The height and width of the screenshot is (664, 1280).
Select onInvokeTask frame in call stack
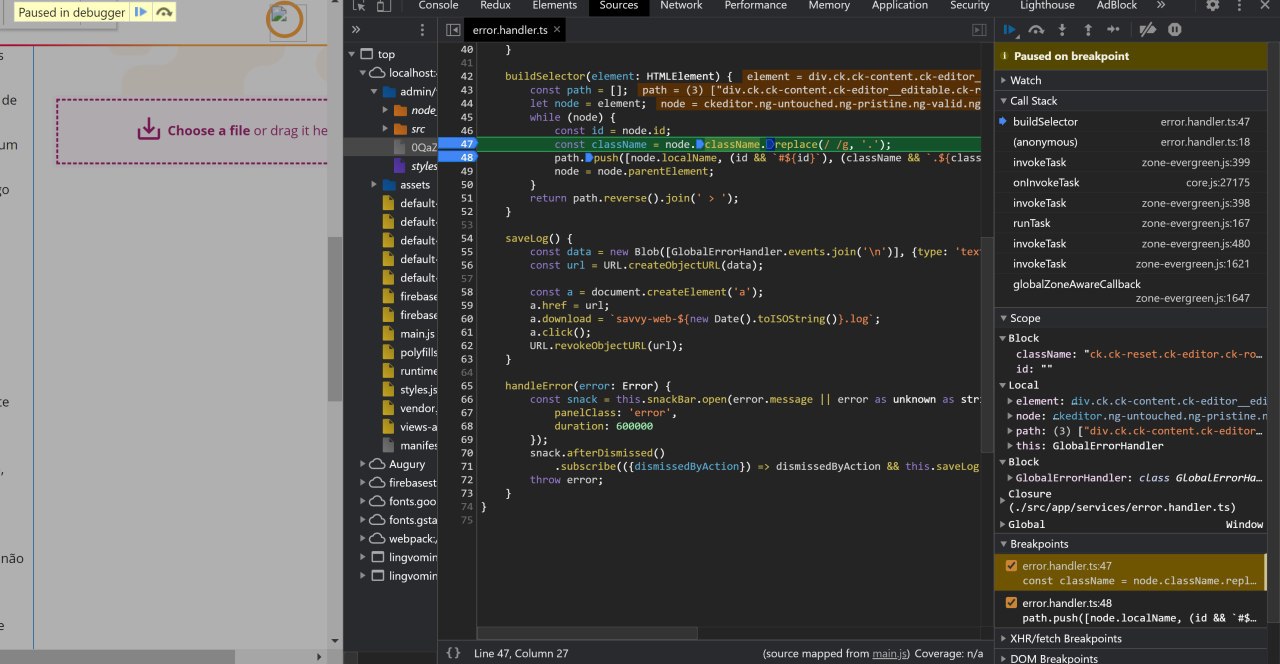point(1046,183)
